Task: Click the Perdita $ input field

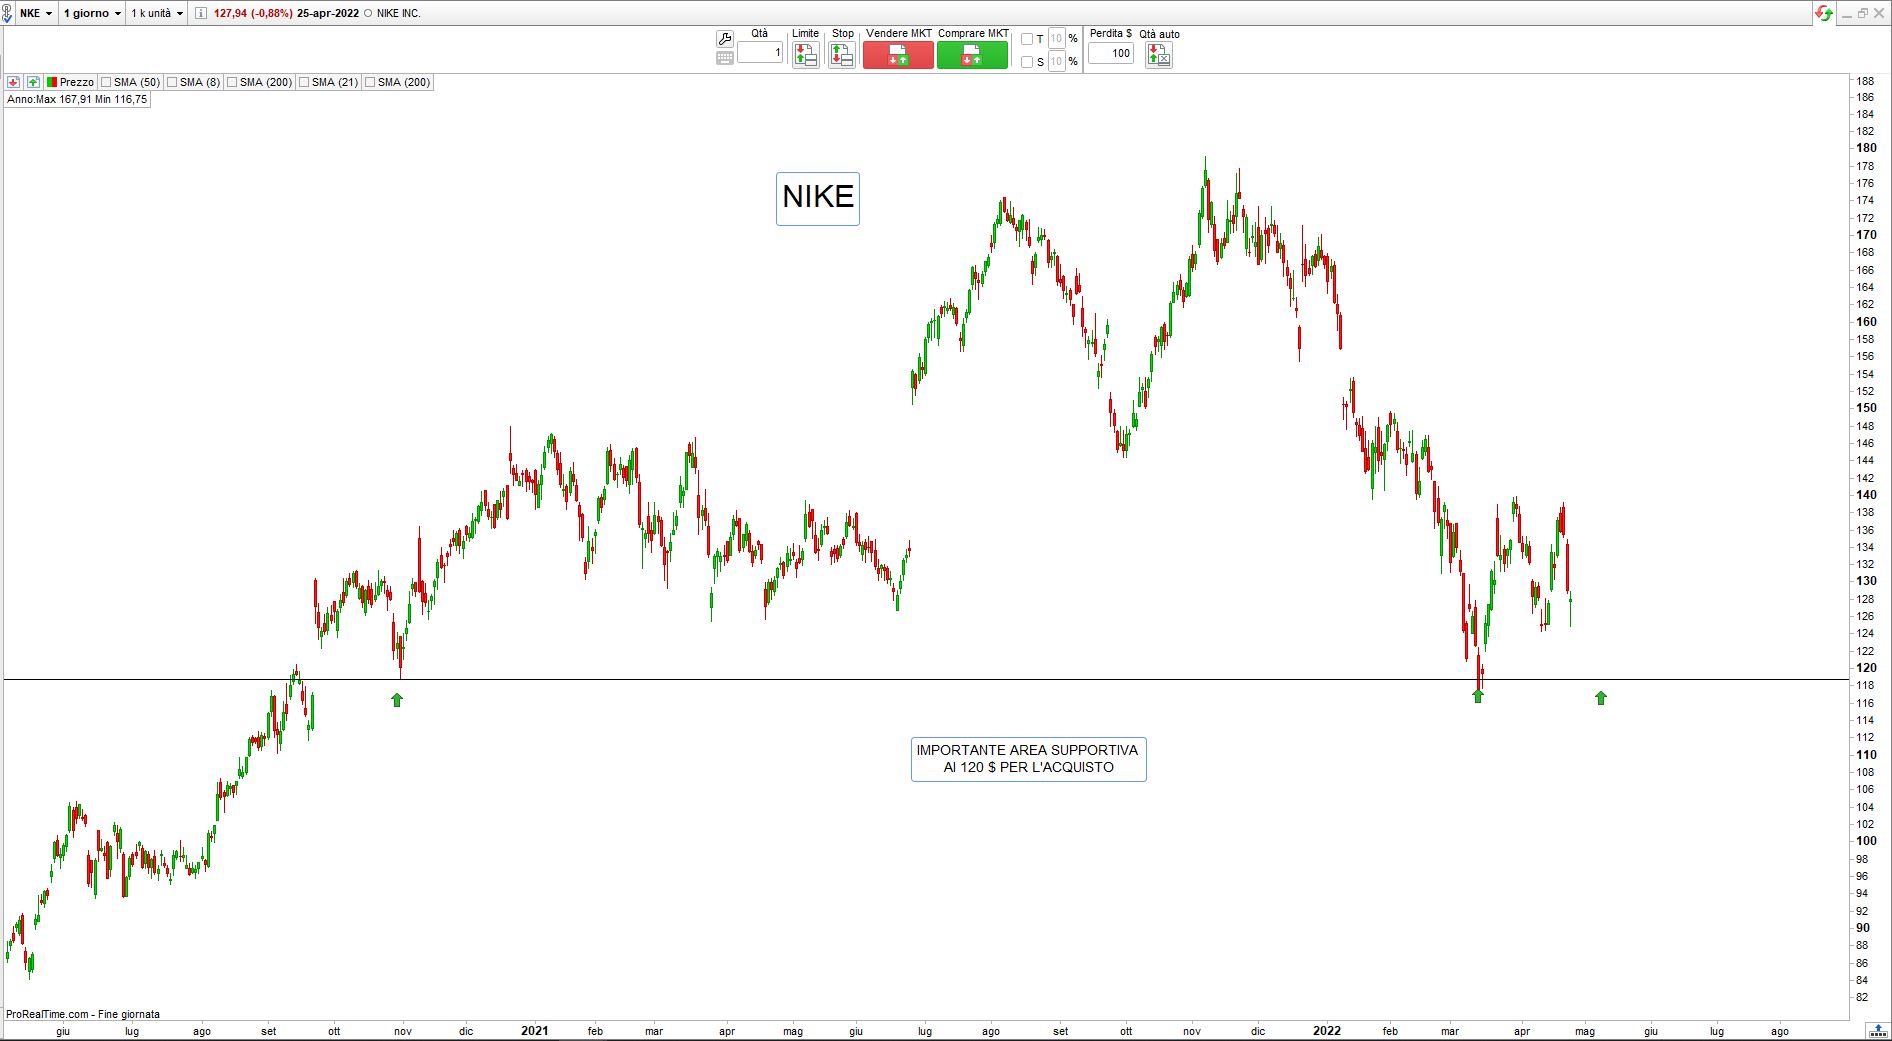Action: click(x=1111, y=53)
